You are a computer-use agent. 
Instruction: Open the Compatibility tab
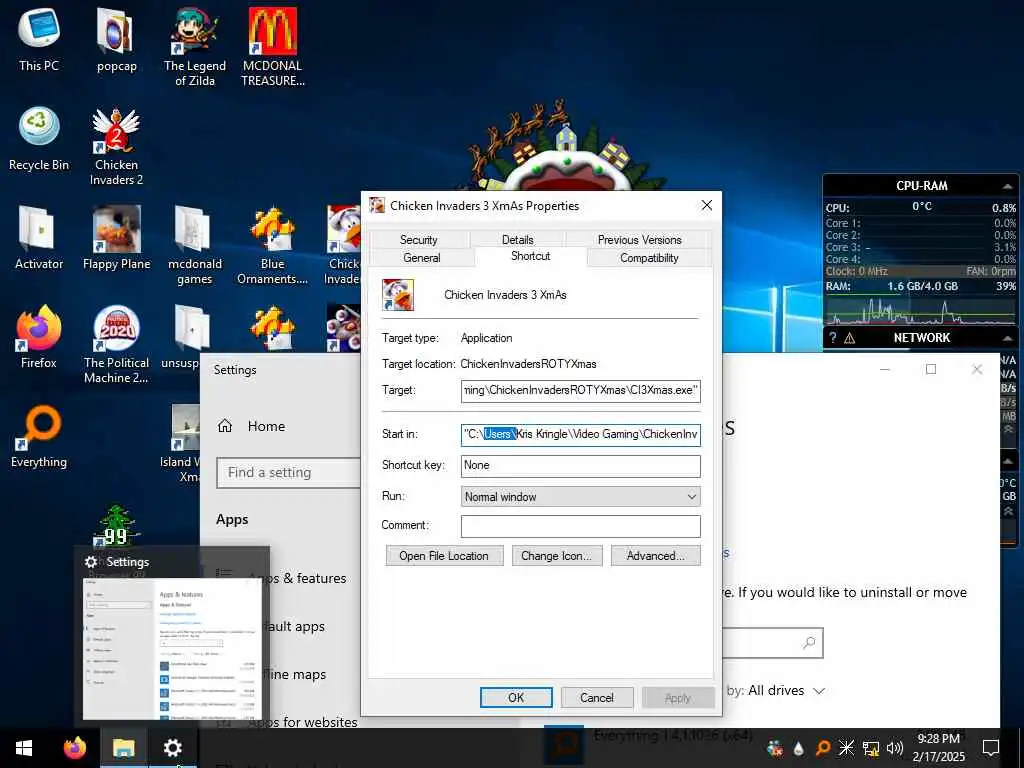tap(649, 258)
